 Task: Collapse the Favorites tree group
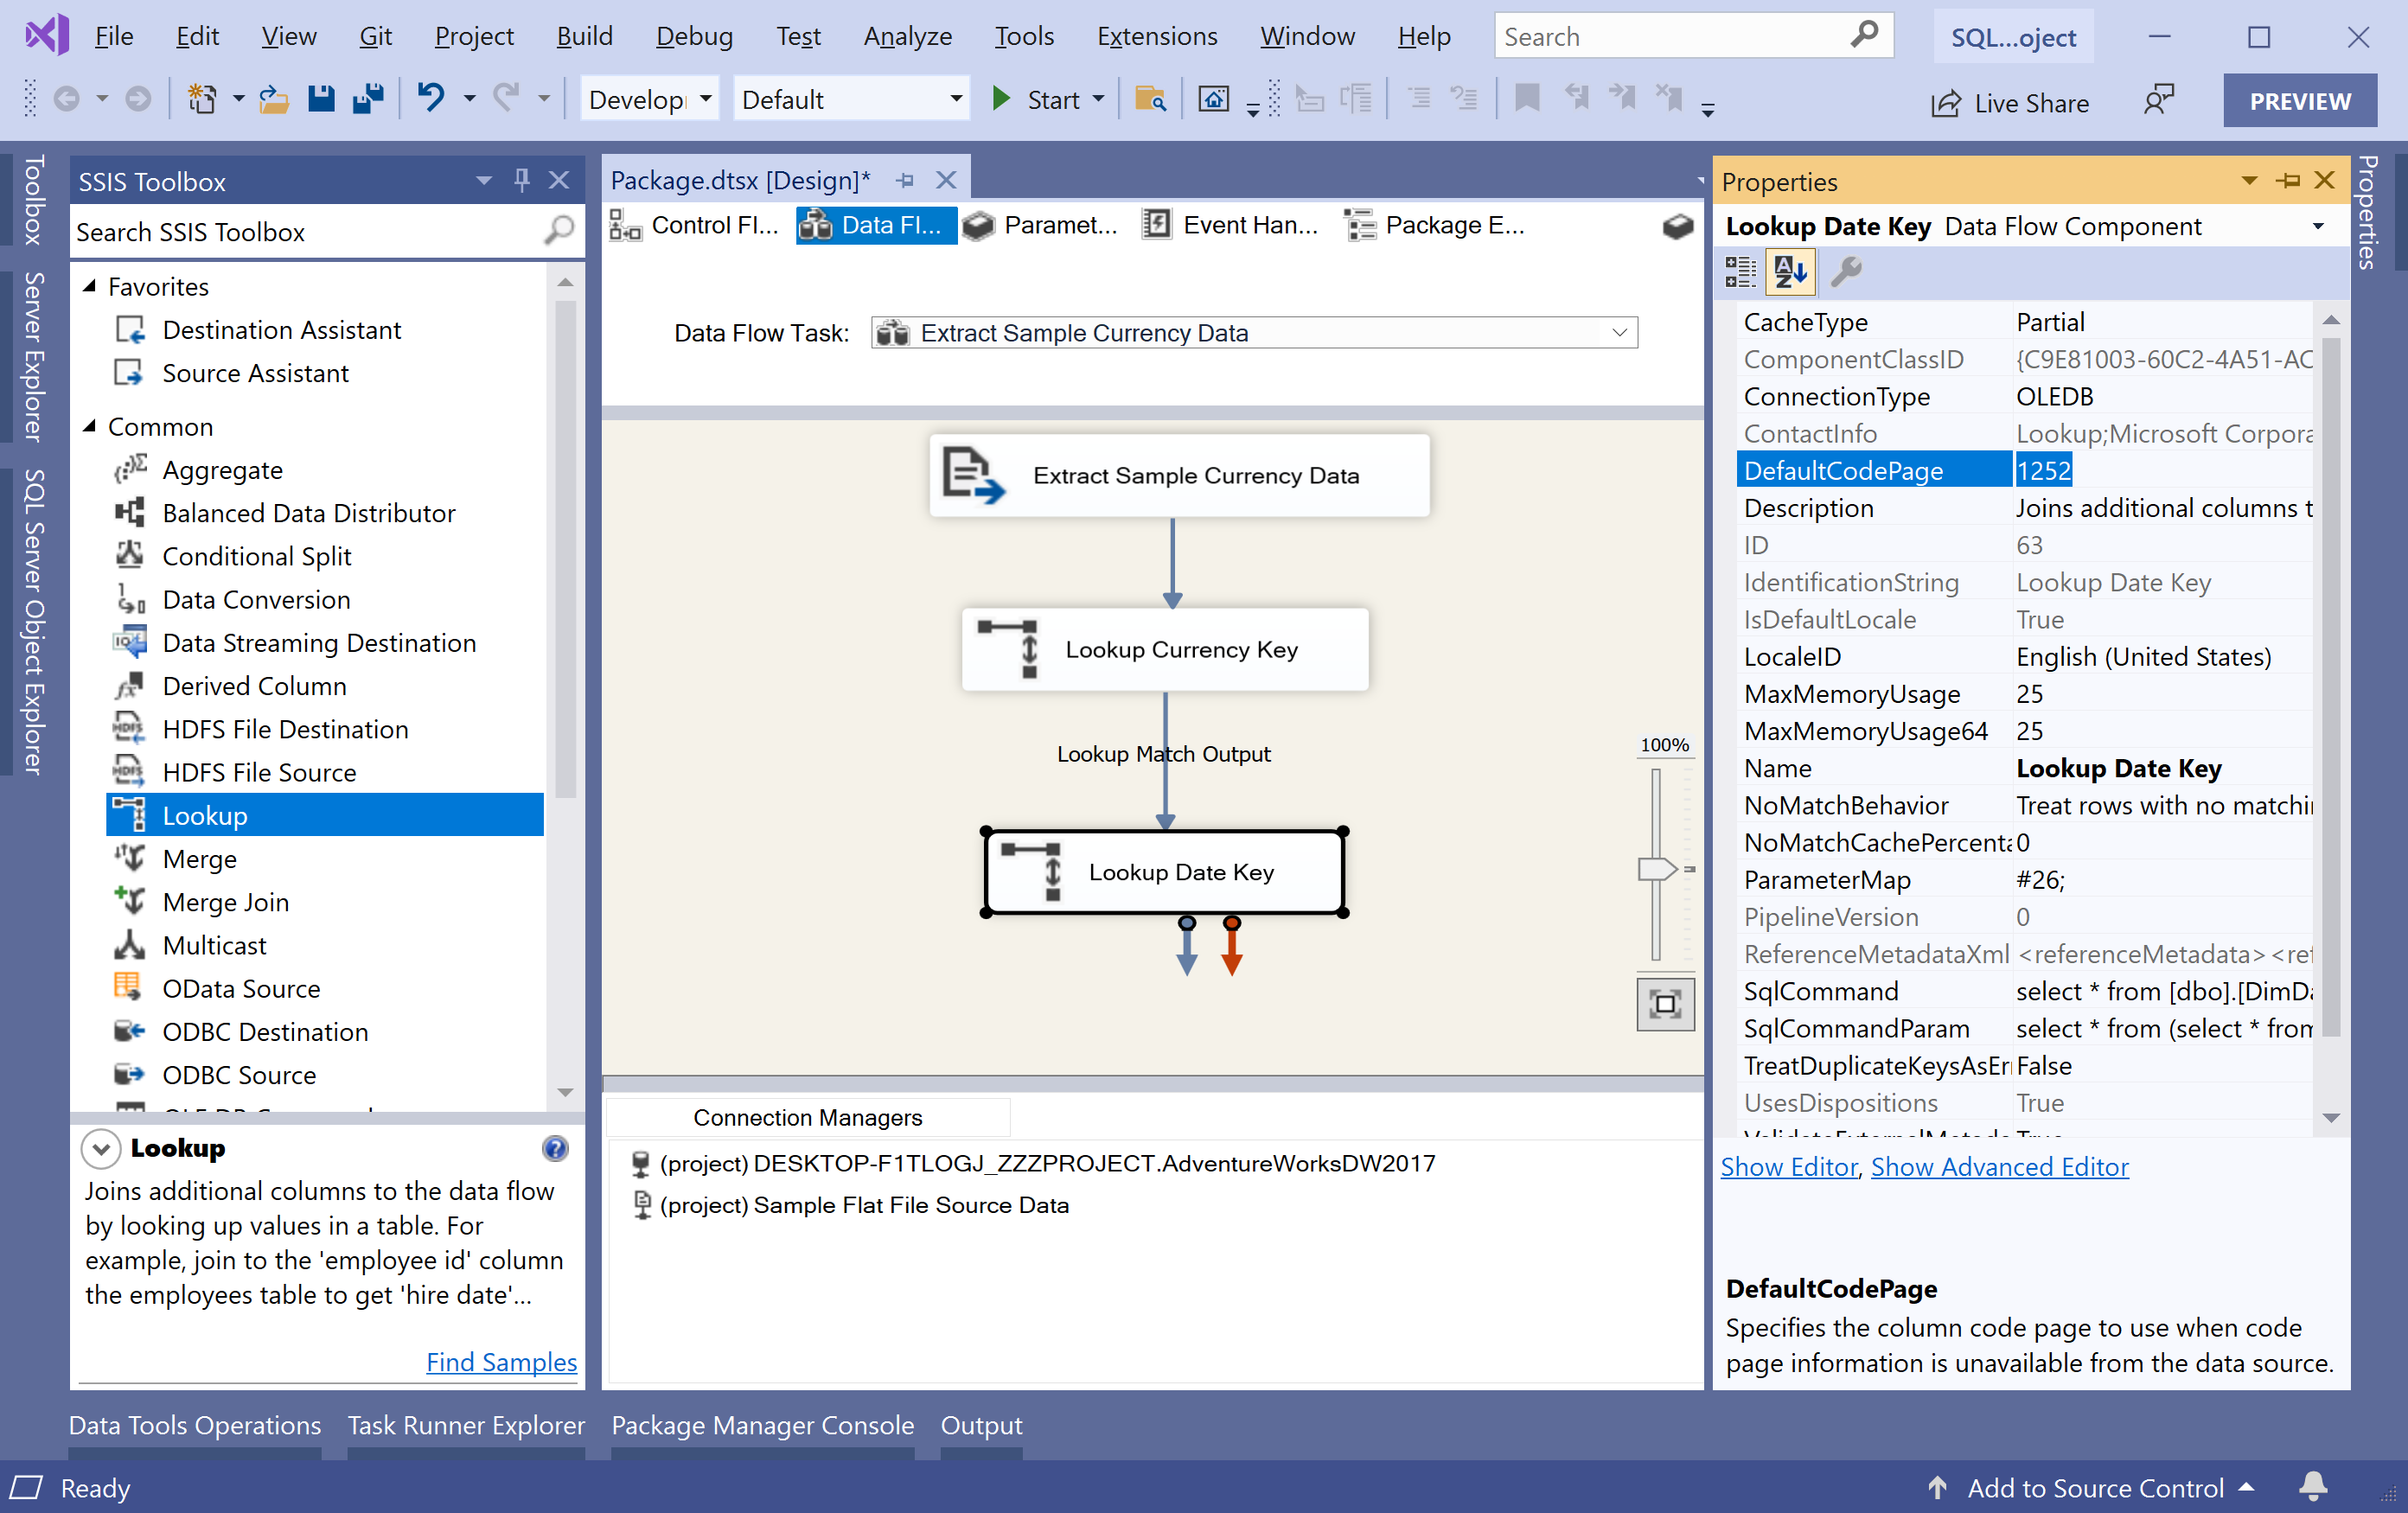(90, 286)
